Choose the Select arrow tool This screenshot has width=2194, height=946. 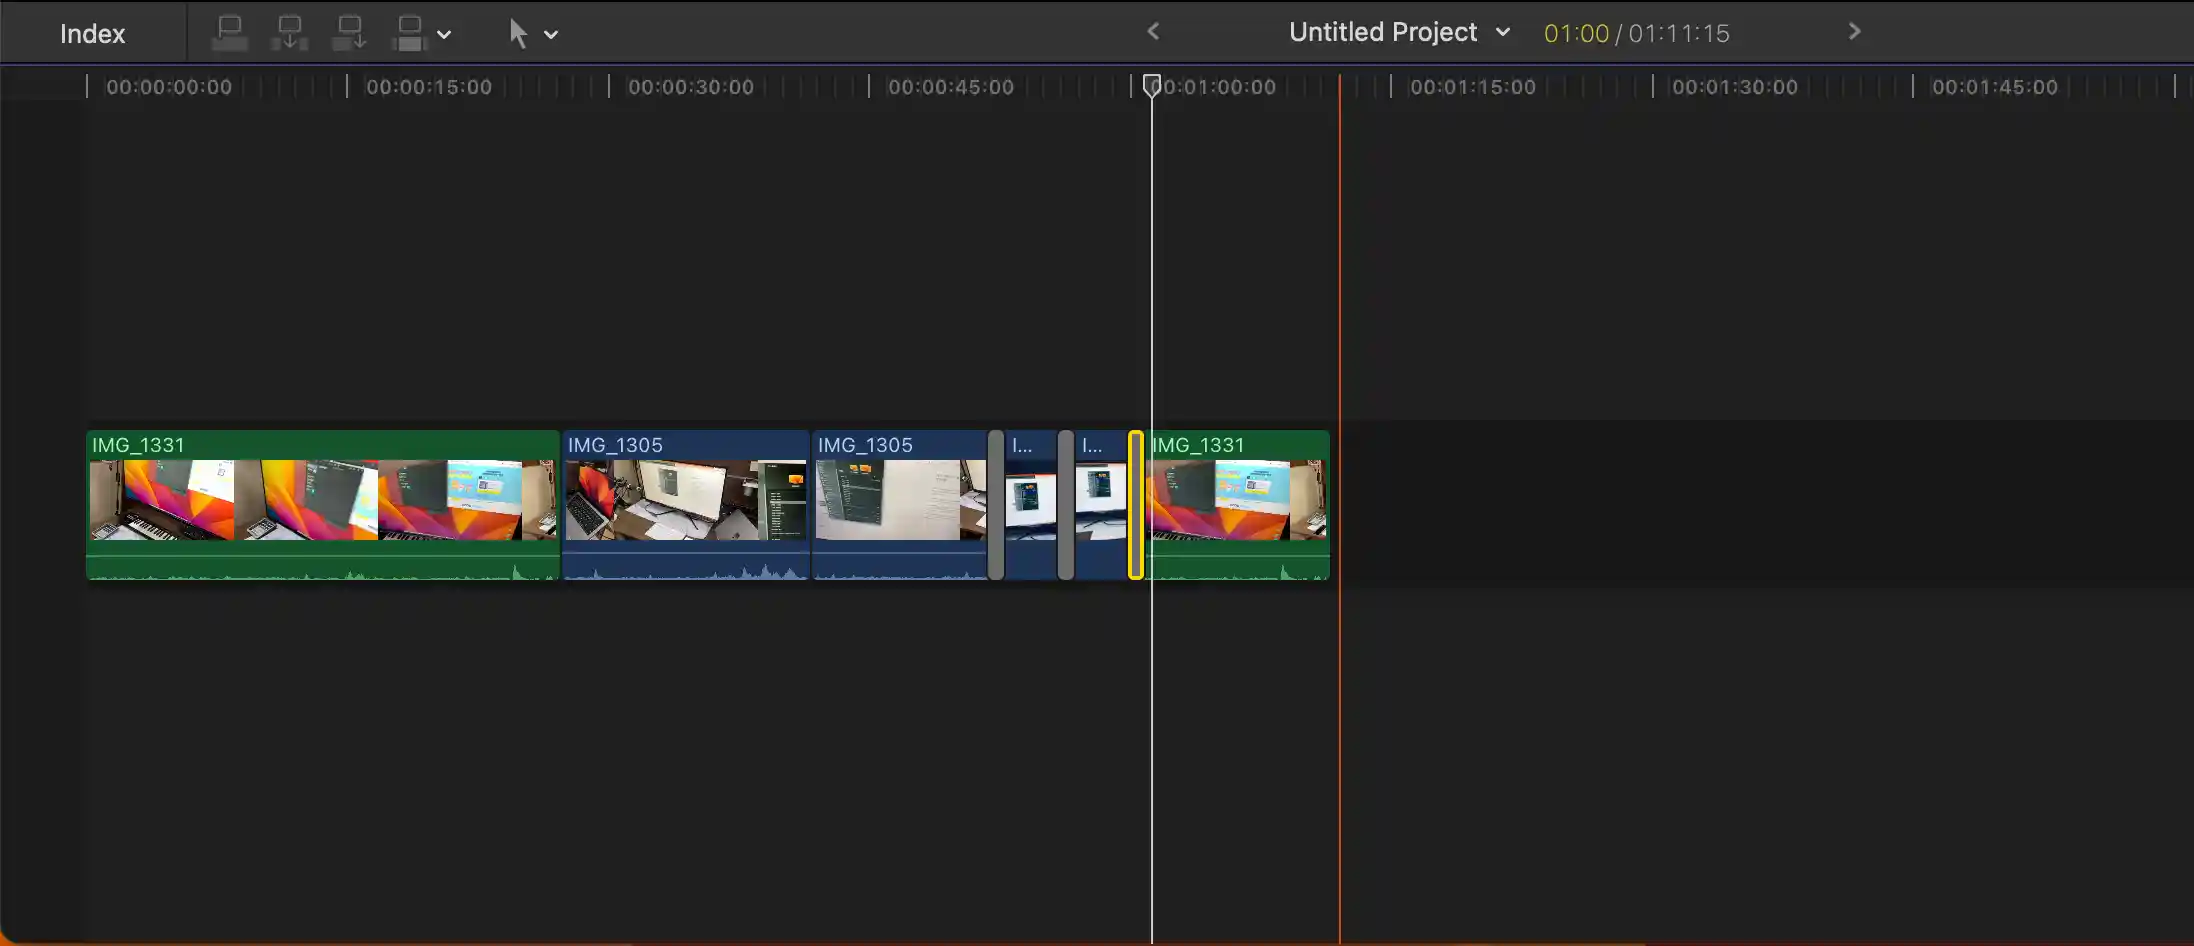(517, 33)
